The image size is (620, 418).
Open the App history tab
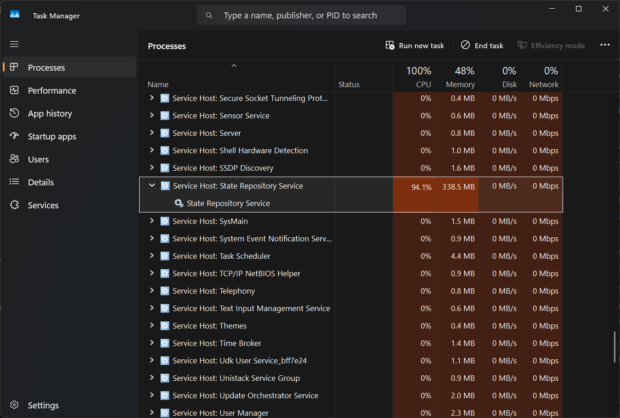point(70,113)
